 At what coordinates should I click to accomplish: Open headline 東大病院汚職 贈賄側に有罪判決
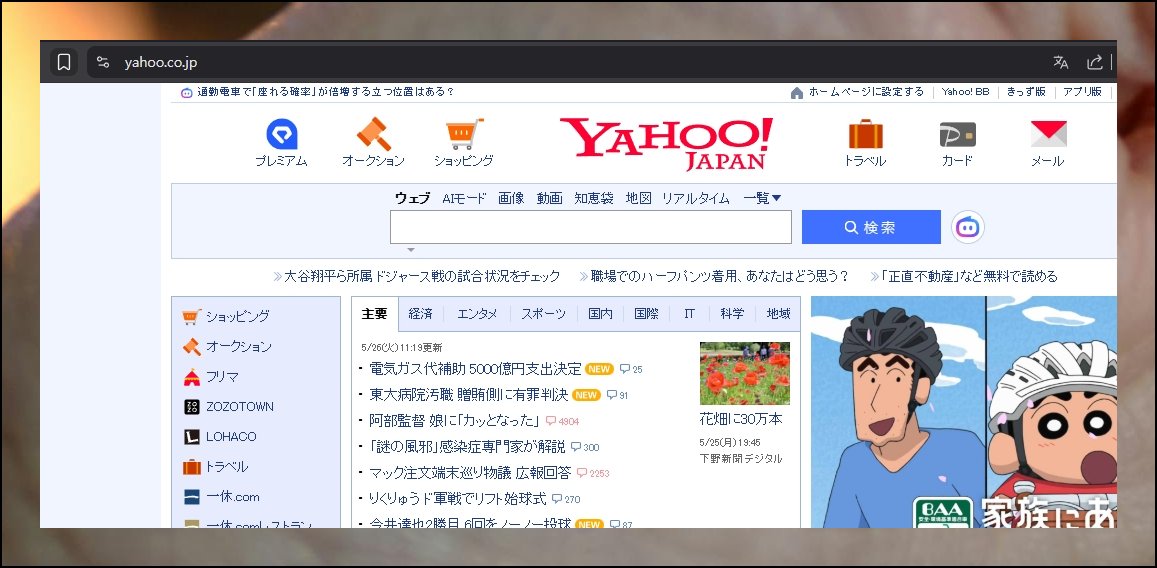[x=469, y=395]
